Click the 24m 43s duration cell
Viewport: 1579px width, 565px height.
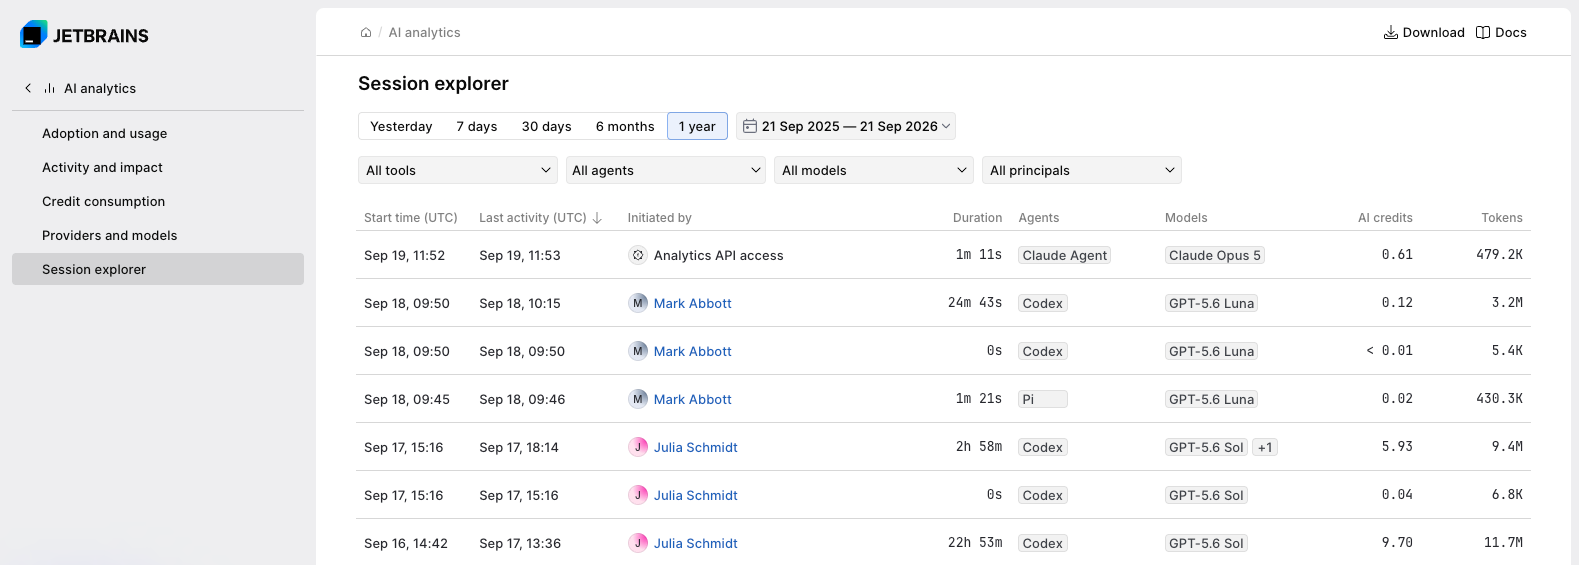pos(975,303)
